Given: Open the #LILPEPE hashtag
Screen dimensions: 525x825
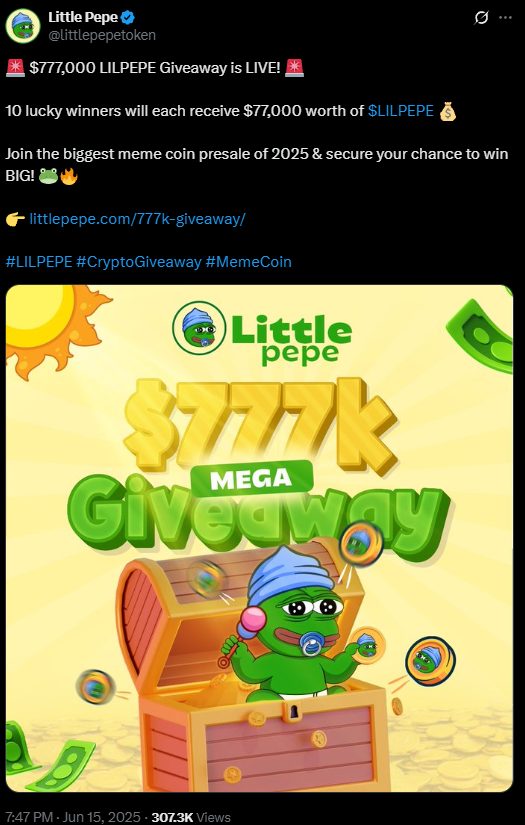Looking at the screenshot, I should (38, 261).
